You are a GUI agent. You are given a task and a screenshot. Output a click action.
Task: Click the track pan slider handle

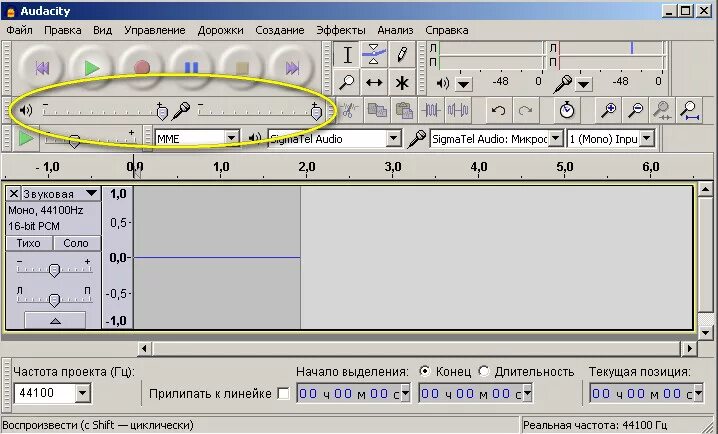tap(54, 300)
